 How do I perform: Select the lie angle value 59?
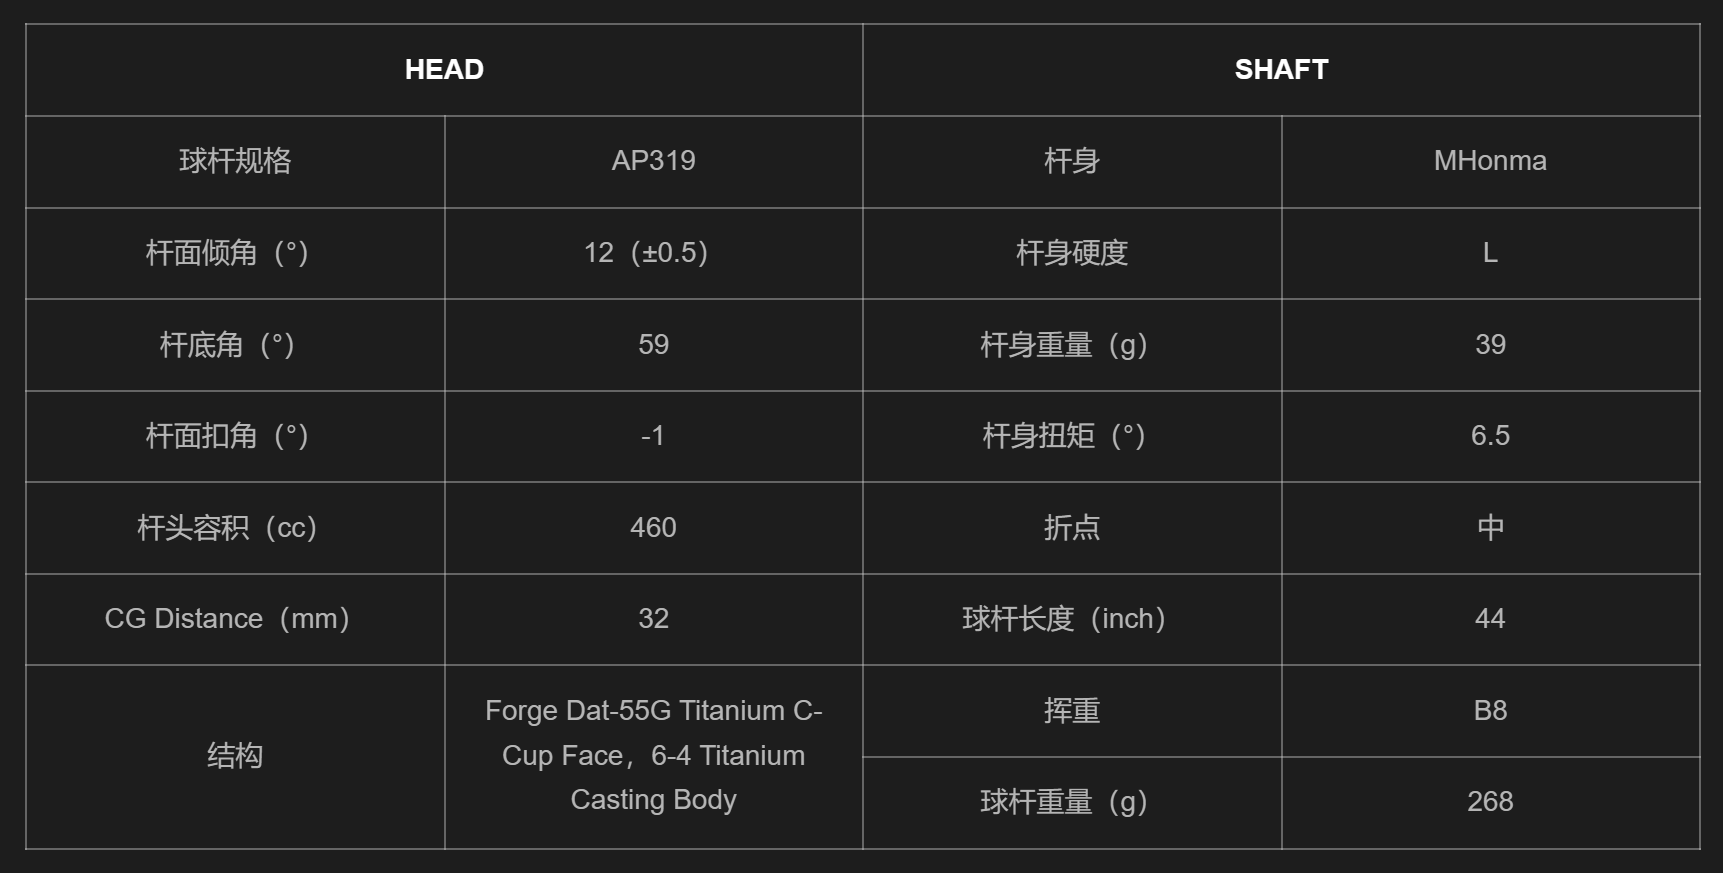point(653,345)
